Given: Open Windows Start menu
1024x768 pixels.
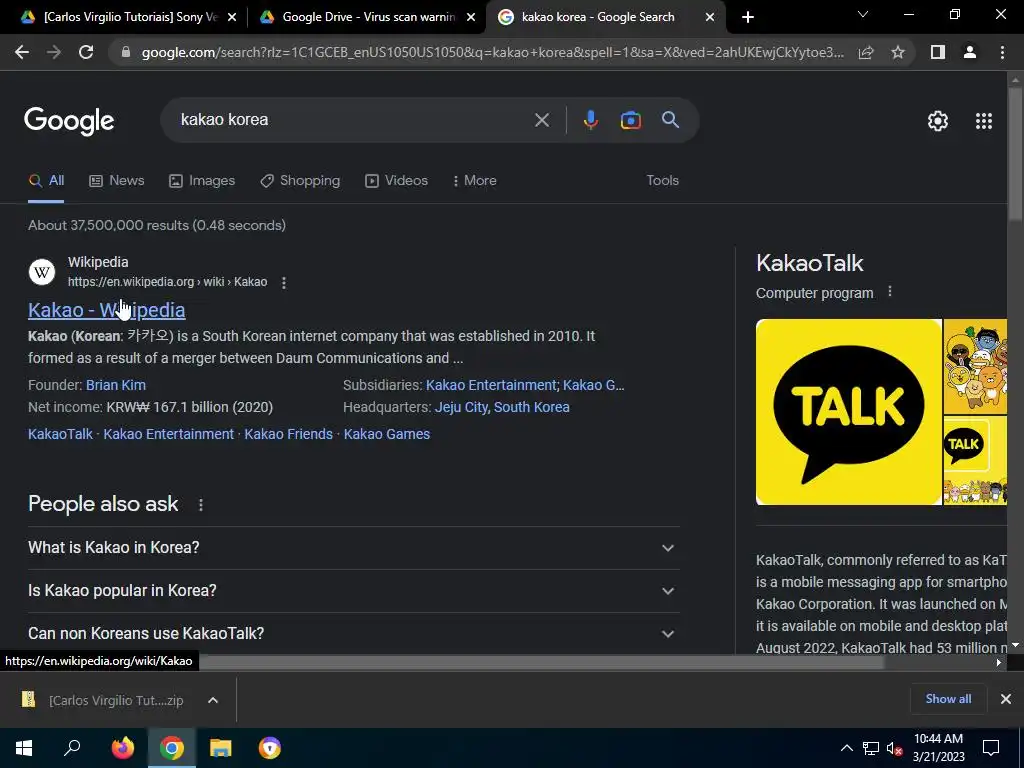Looking at the screenshot, I should 24,748.
